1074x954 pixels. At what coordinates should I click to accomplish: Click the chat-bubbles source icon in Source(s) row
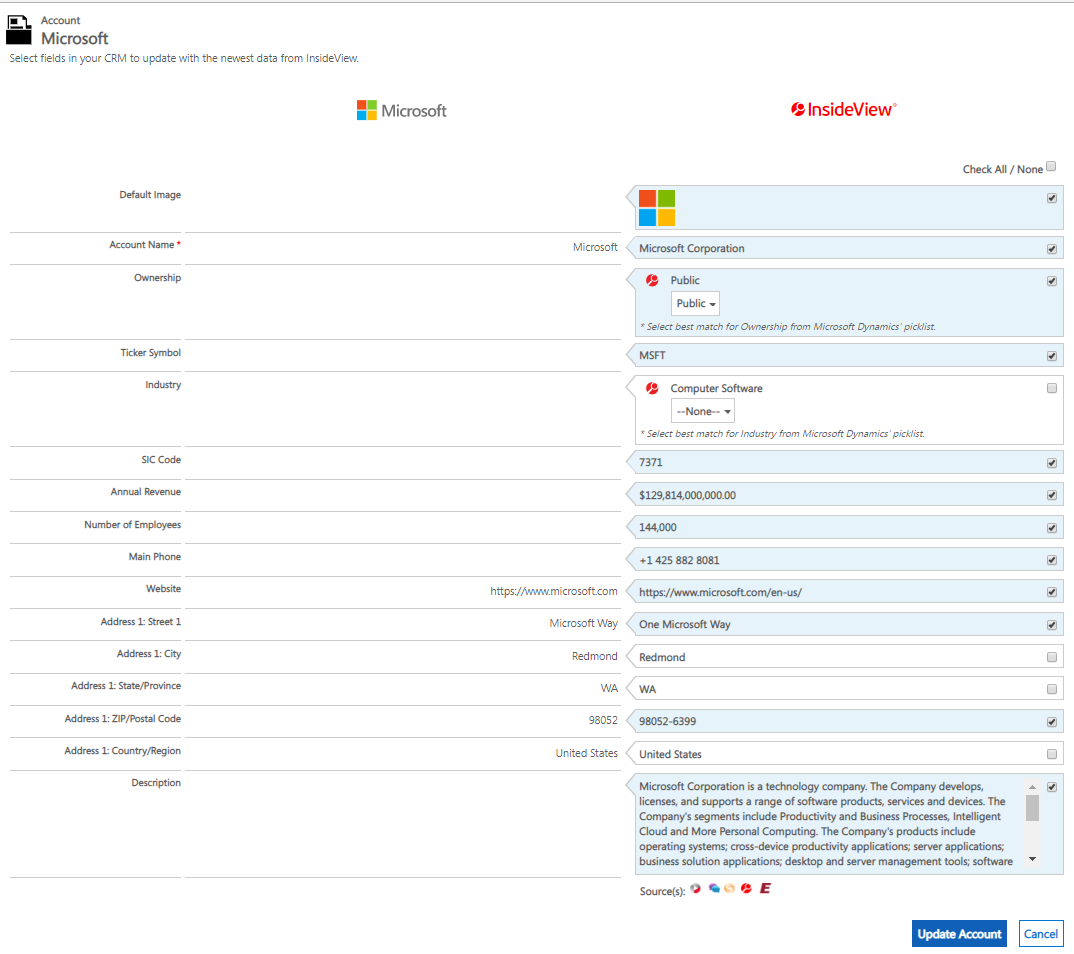click(712, 888)
